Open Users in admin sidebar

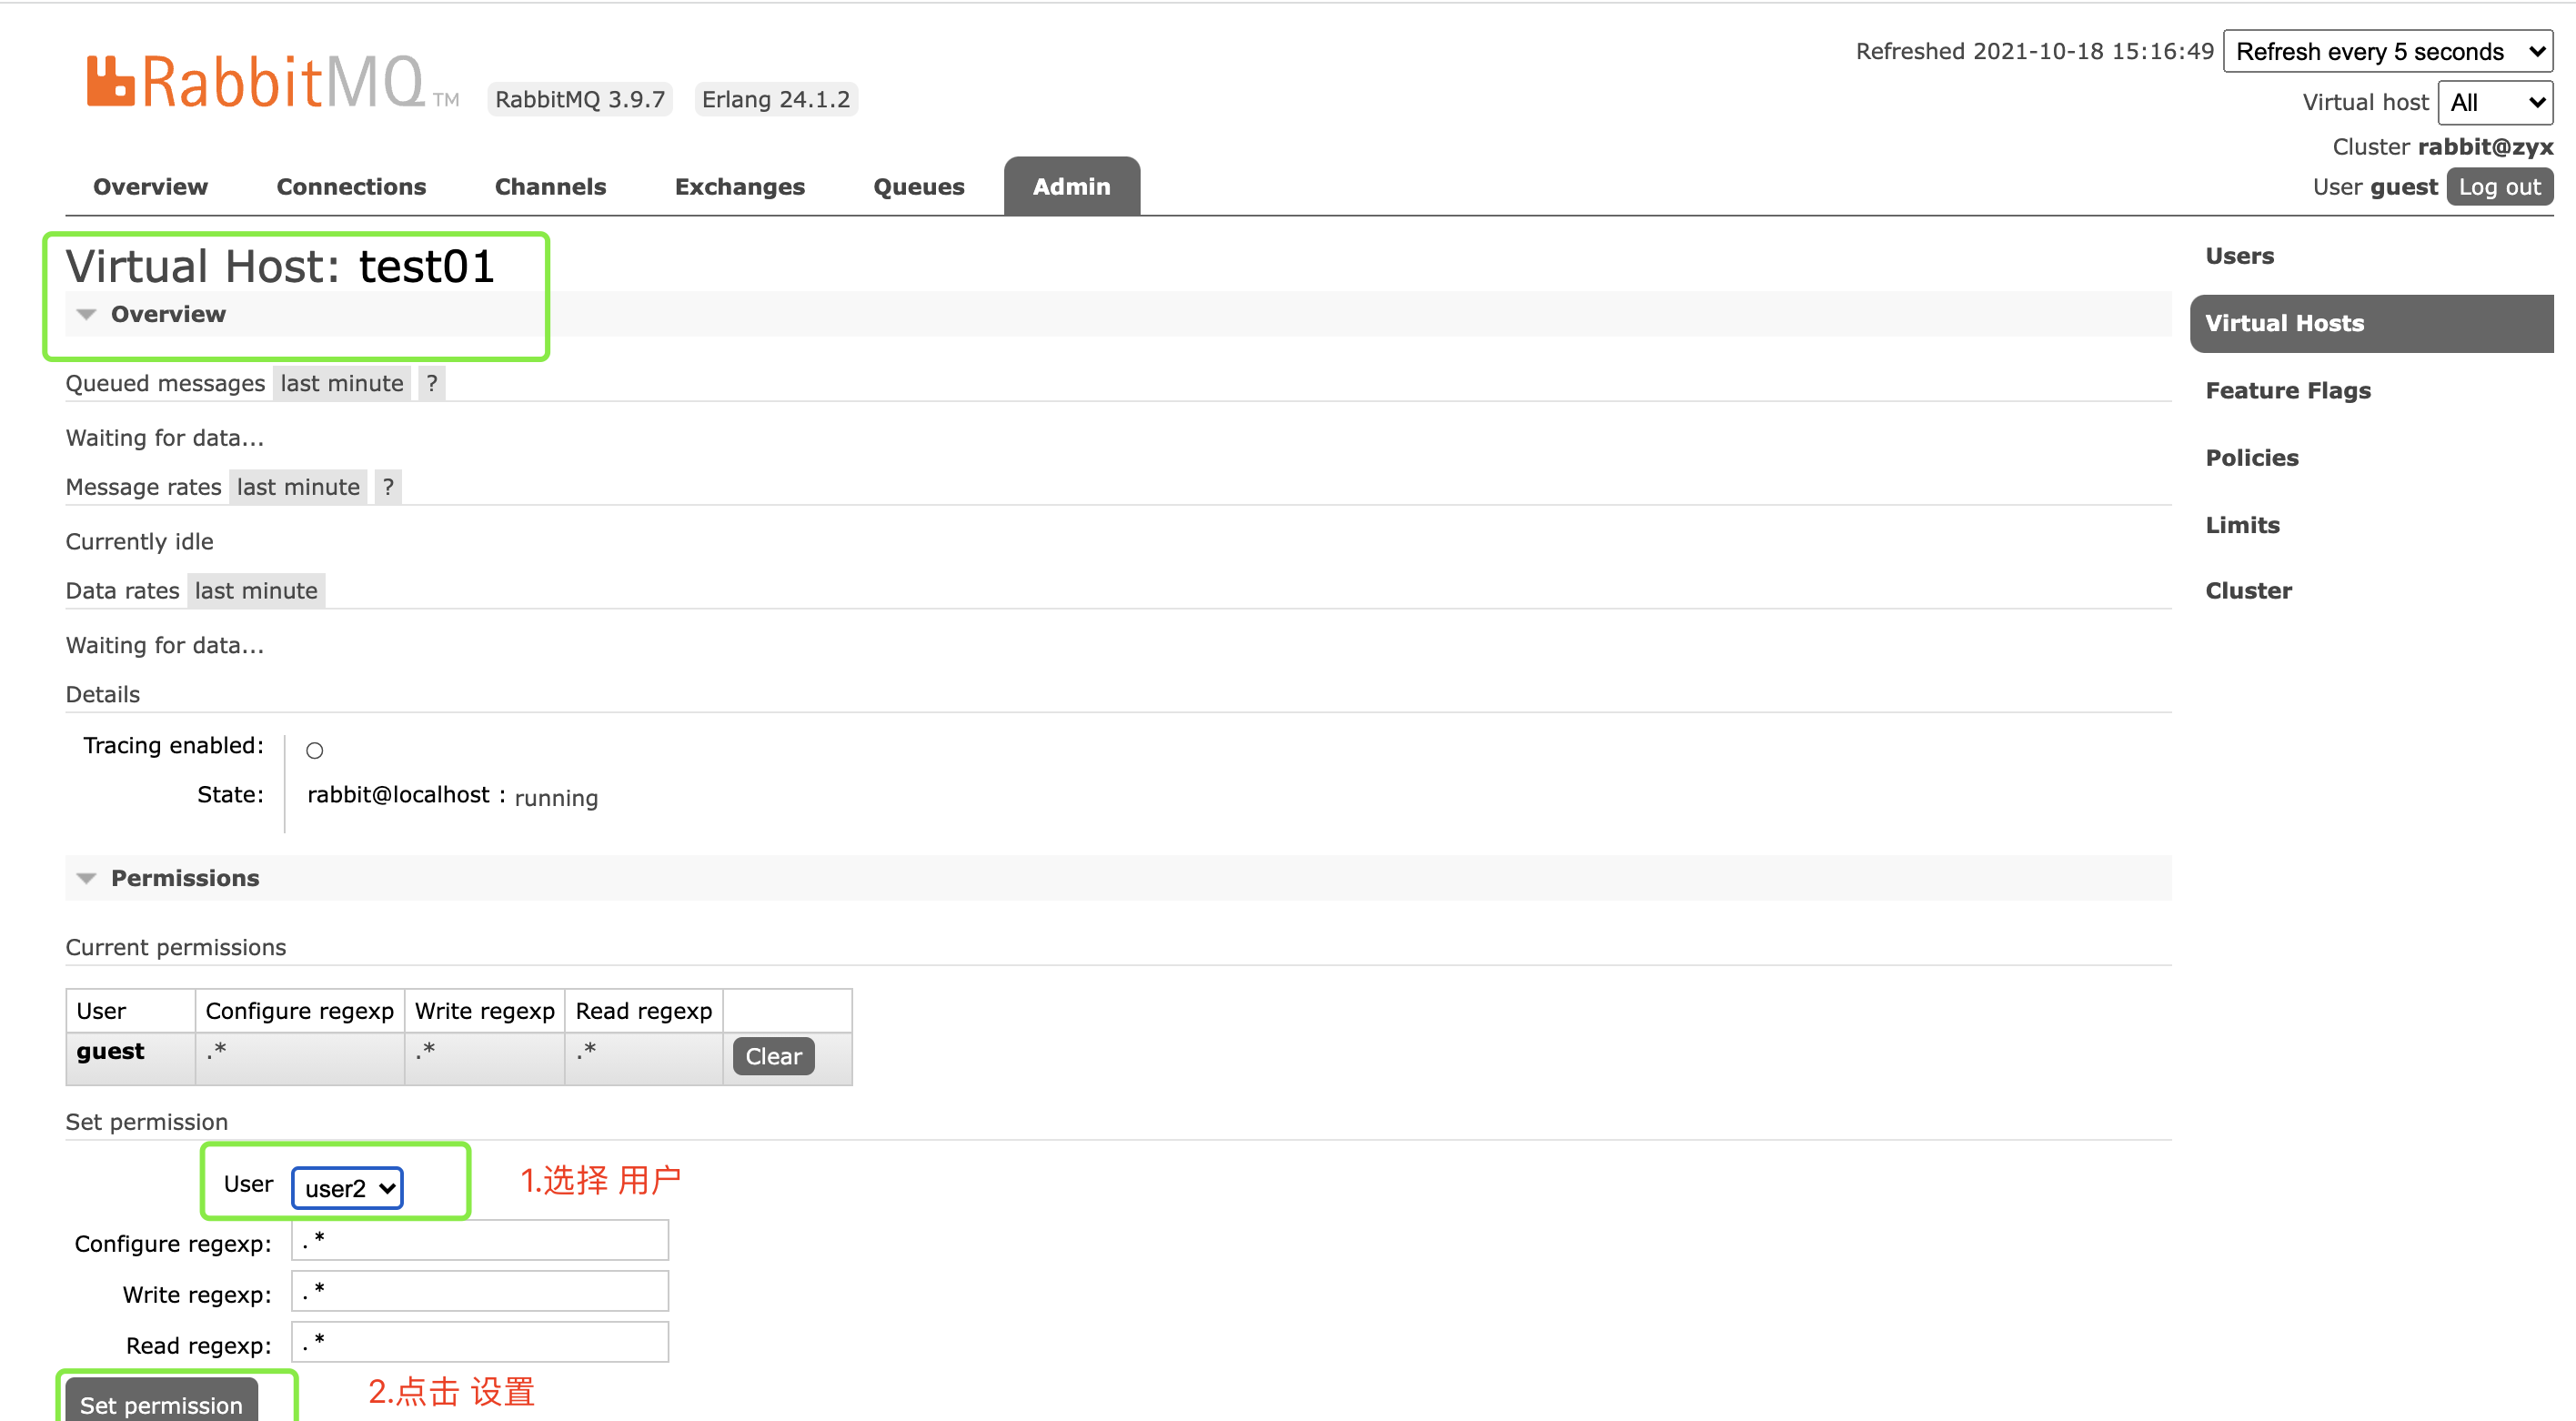click(x=2239, y=256)
